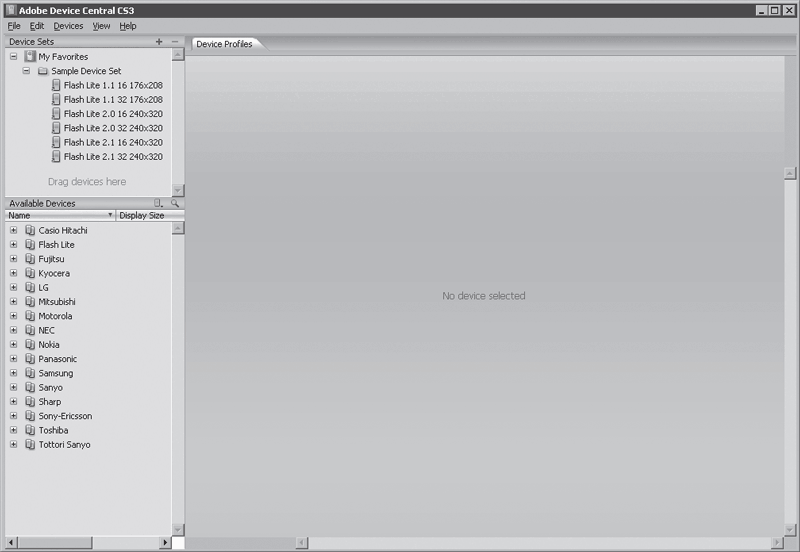
Task: Click the Sharp device group icon
Action: [30, 402]
